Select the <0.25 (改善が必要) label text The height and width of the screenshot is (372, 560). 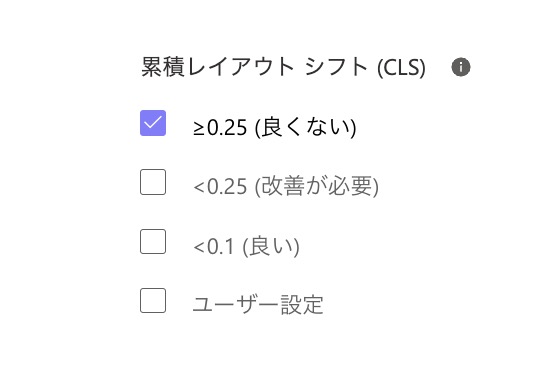click(x=286, y=186)
